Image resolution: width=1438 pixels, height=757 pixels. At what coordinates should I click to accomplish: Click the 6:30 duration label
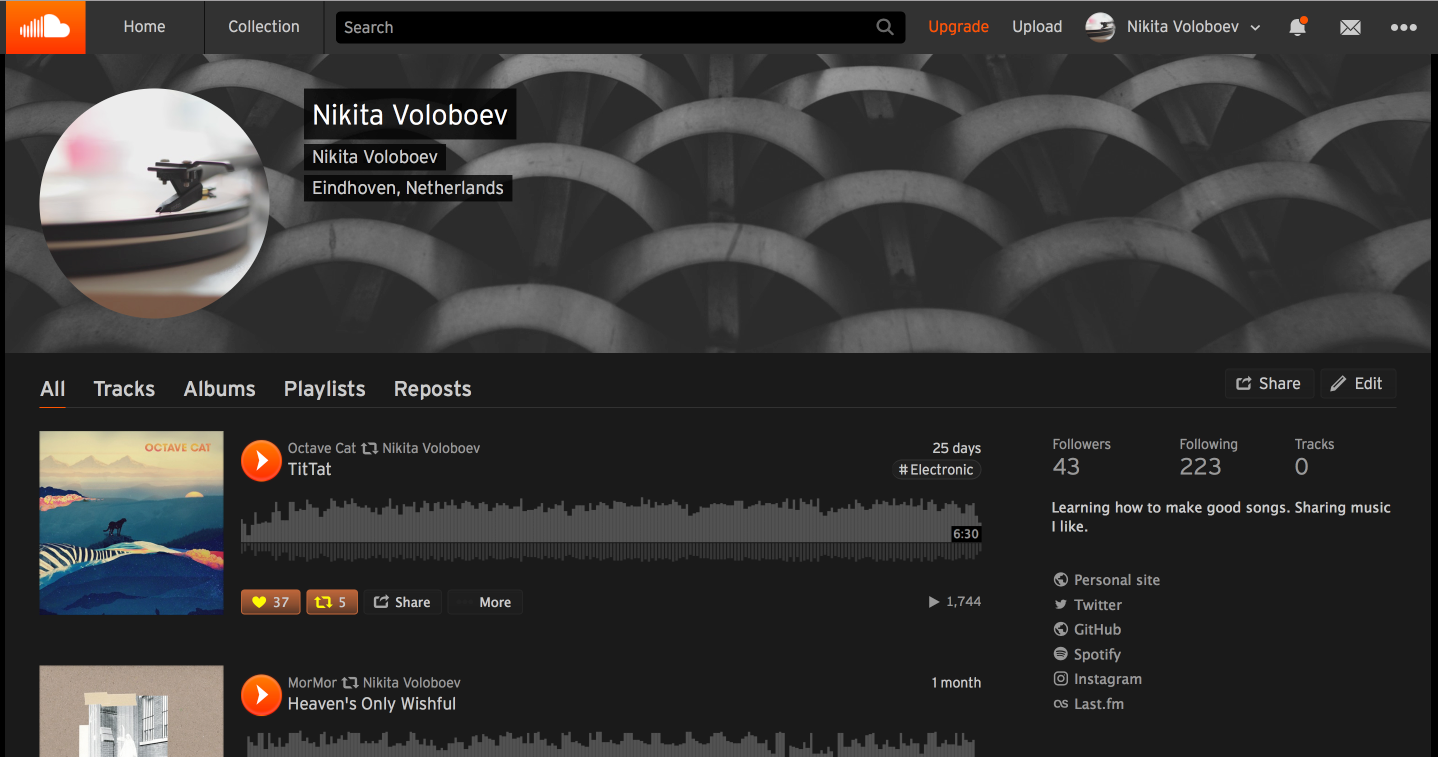[x=966, y=534]
